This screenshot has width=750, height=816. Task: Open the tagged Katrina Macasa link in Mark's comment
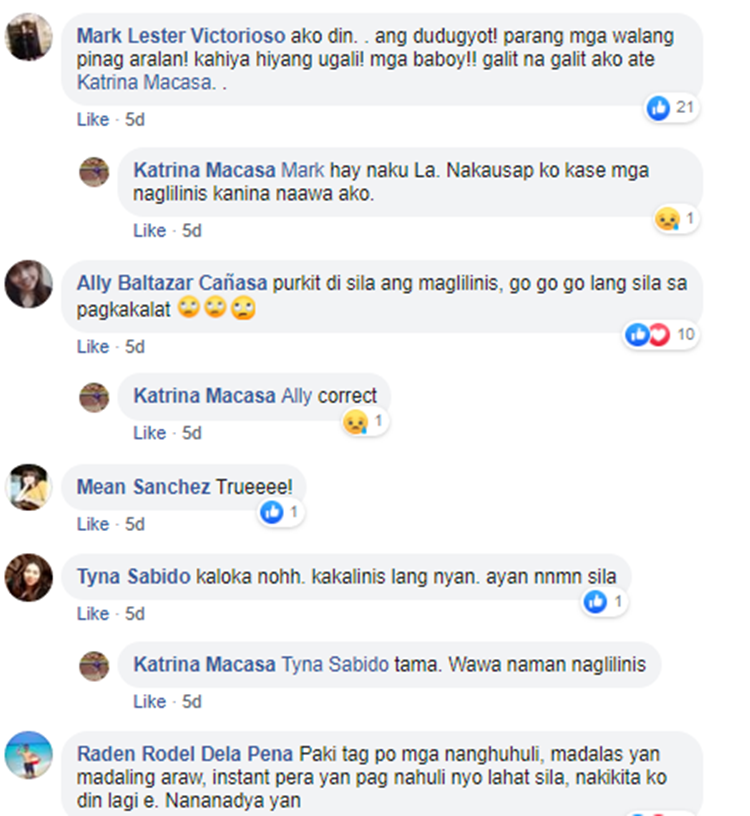144,82
